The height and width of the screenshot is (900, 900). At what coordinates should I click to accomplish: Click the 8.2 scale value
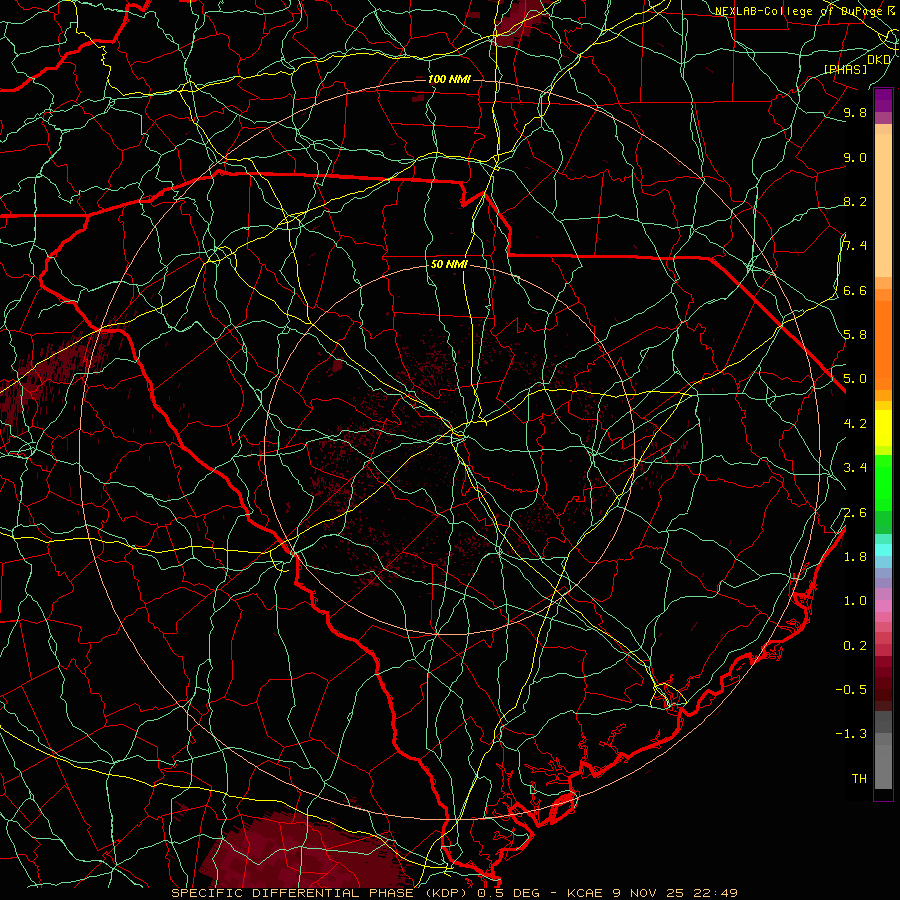click(x=855, y=201)
